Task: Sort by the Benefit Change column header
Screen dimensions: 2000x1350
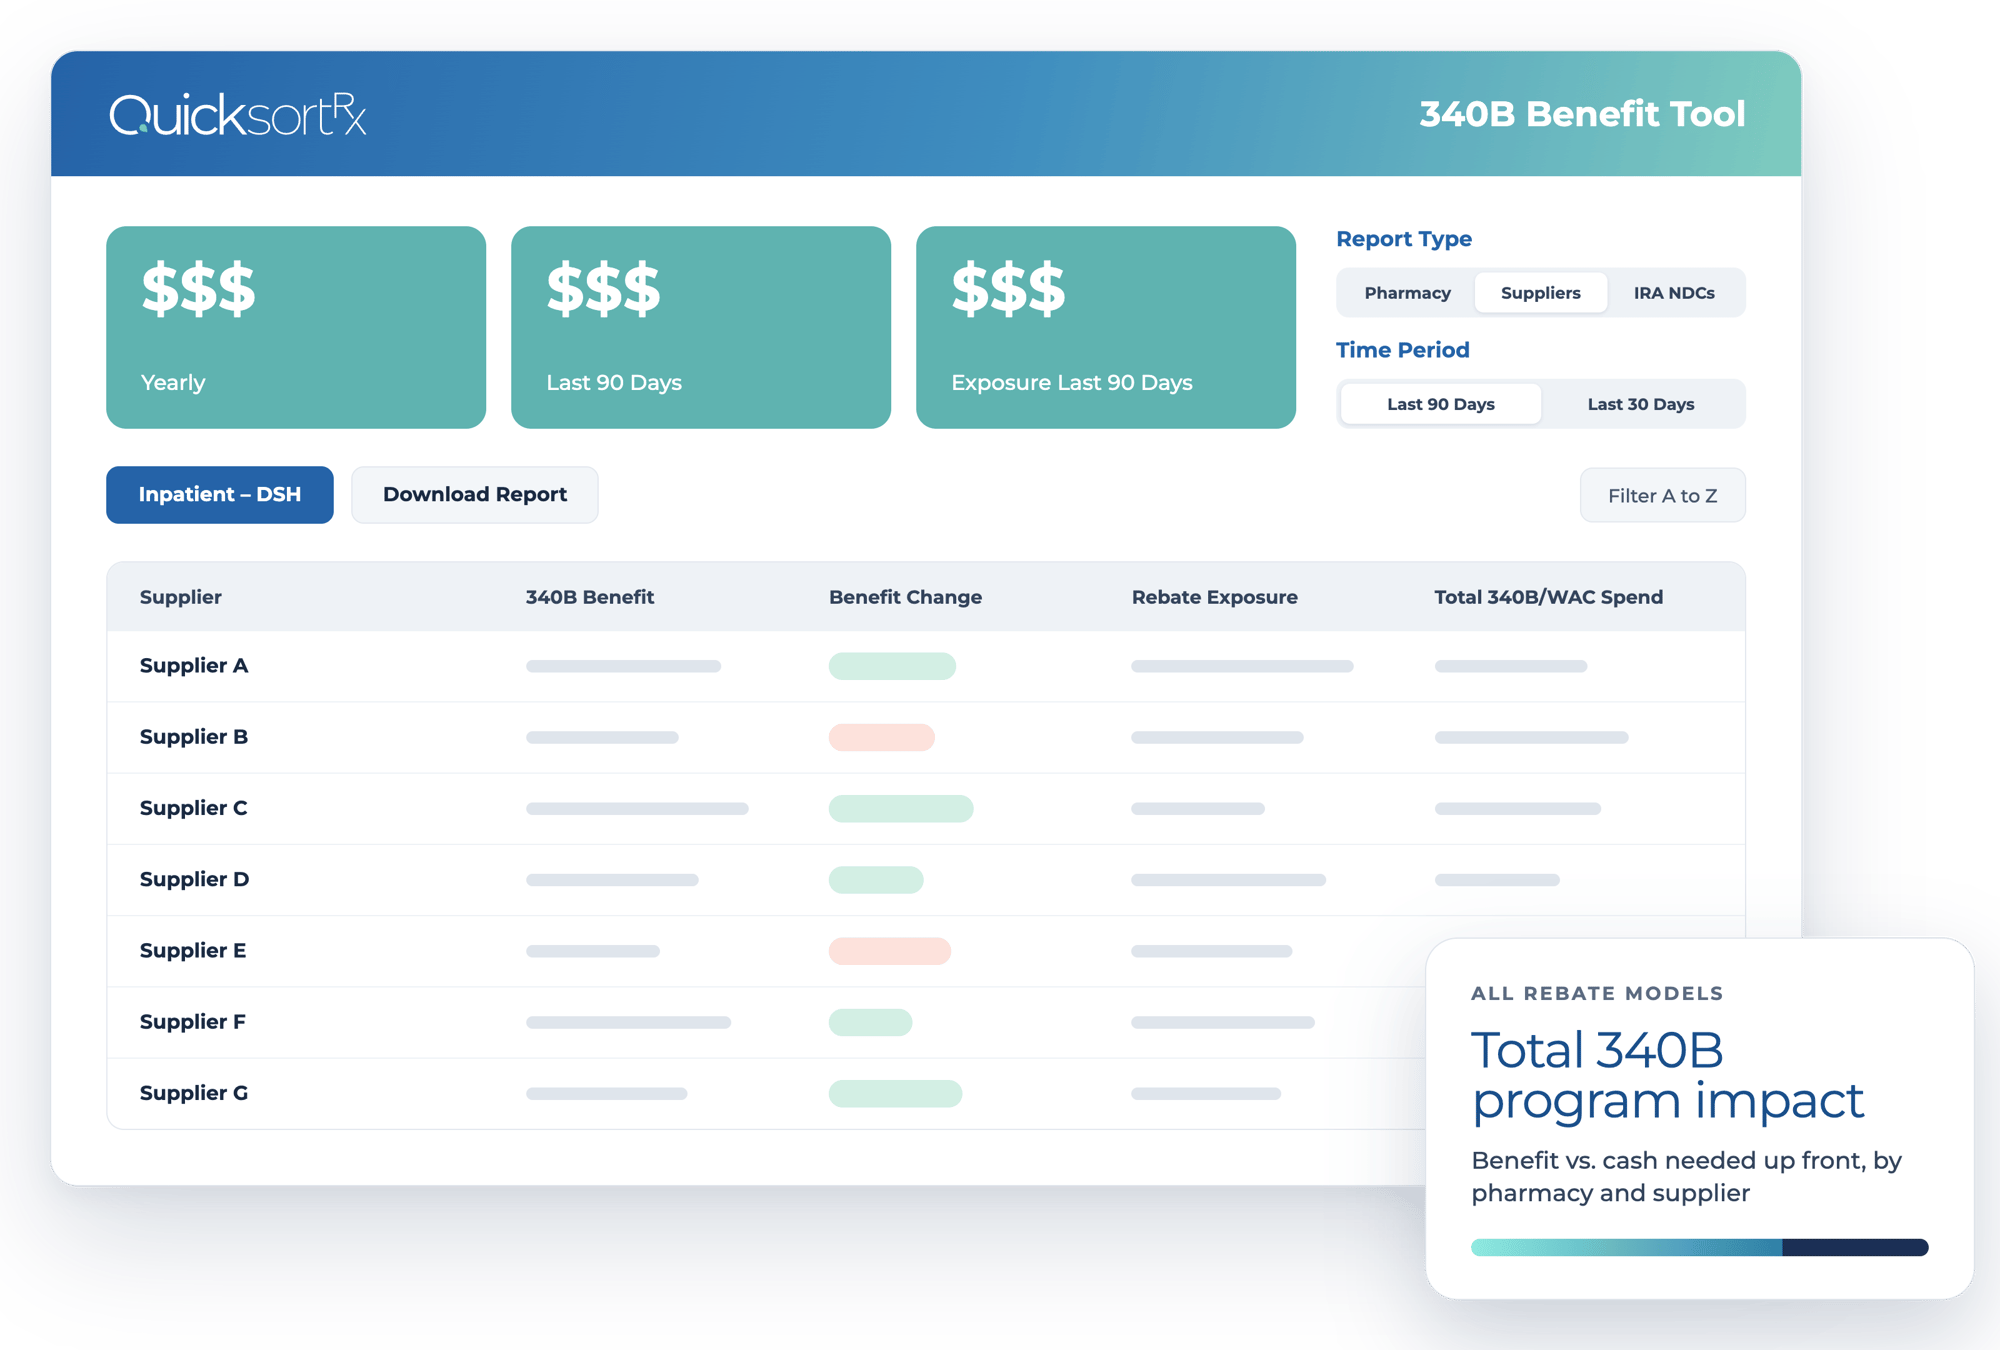Action: 905,597
